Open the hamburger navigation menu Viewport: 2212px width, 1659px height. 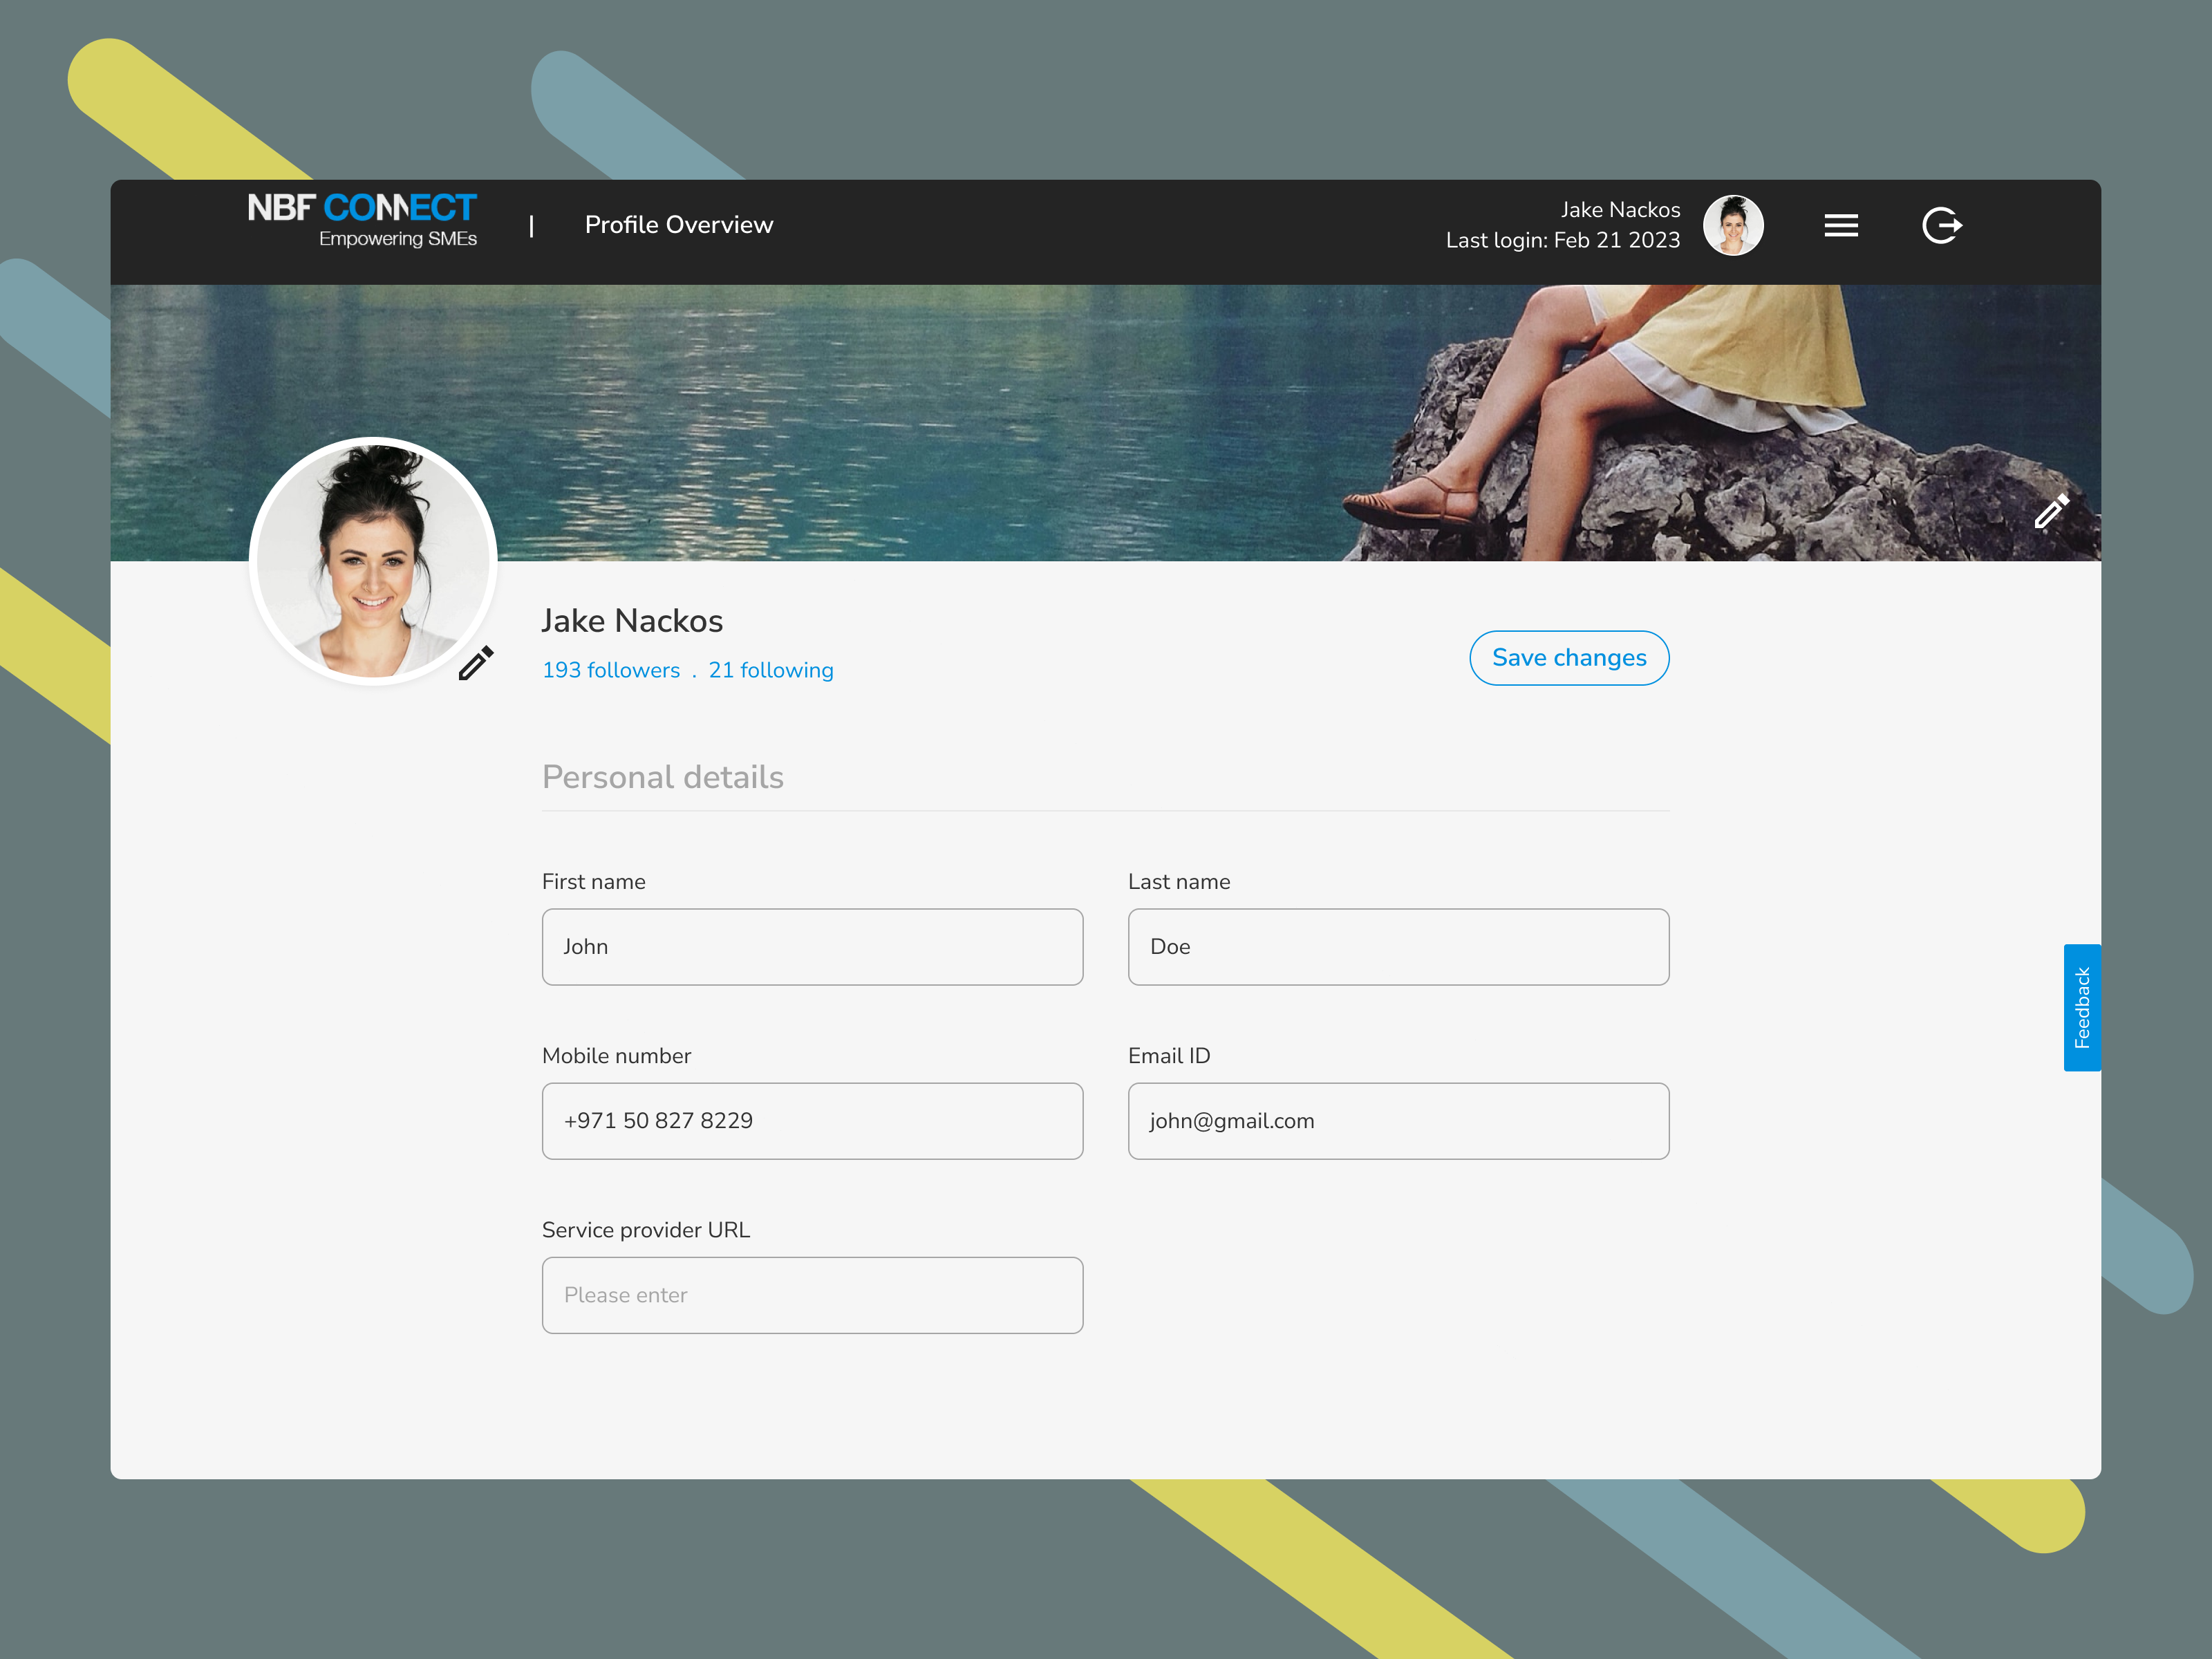pyautogui.click(x=1841, y=225)
